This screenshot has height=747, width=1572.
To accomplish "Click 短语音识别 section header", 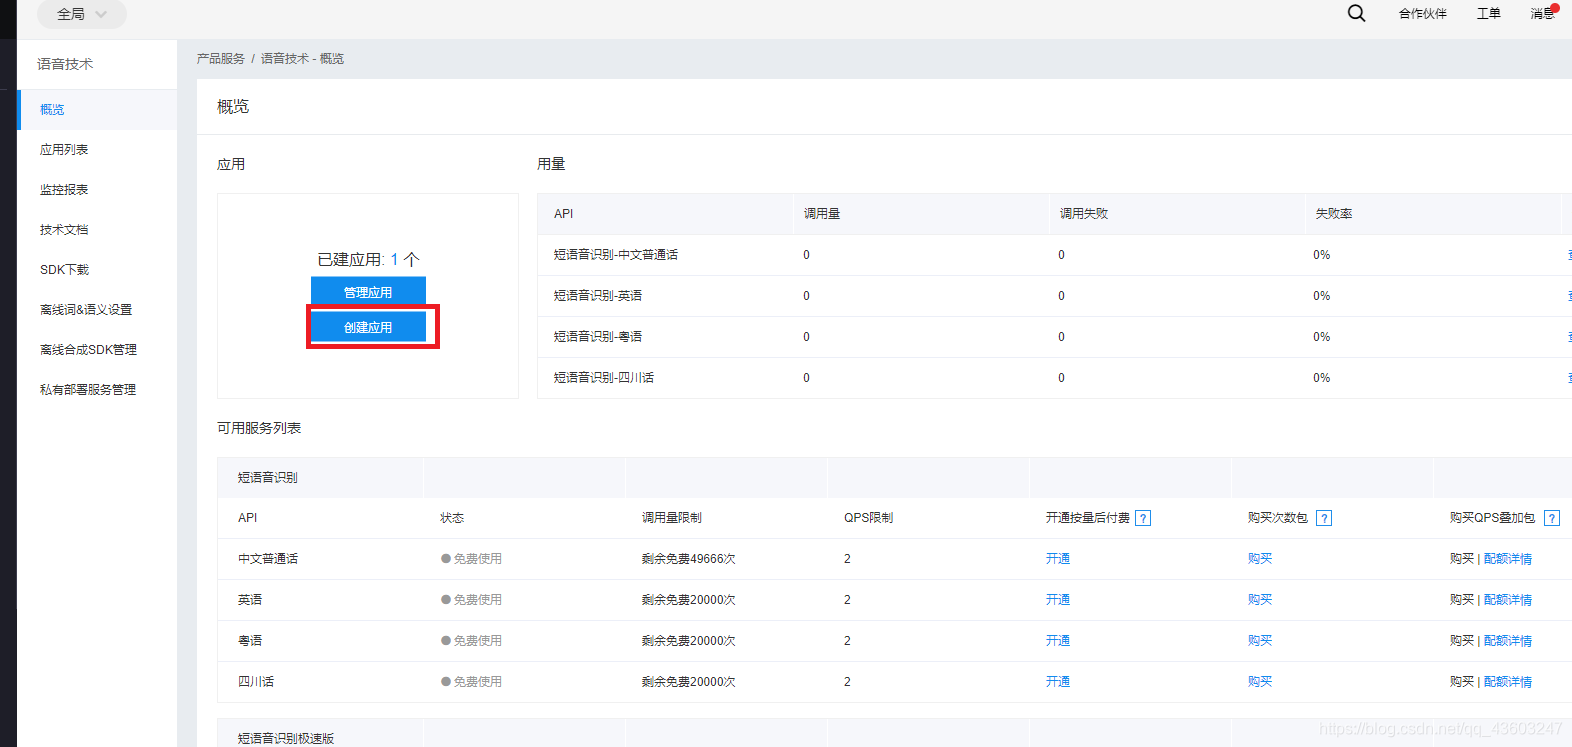I will 268,478.
